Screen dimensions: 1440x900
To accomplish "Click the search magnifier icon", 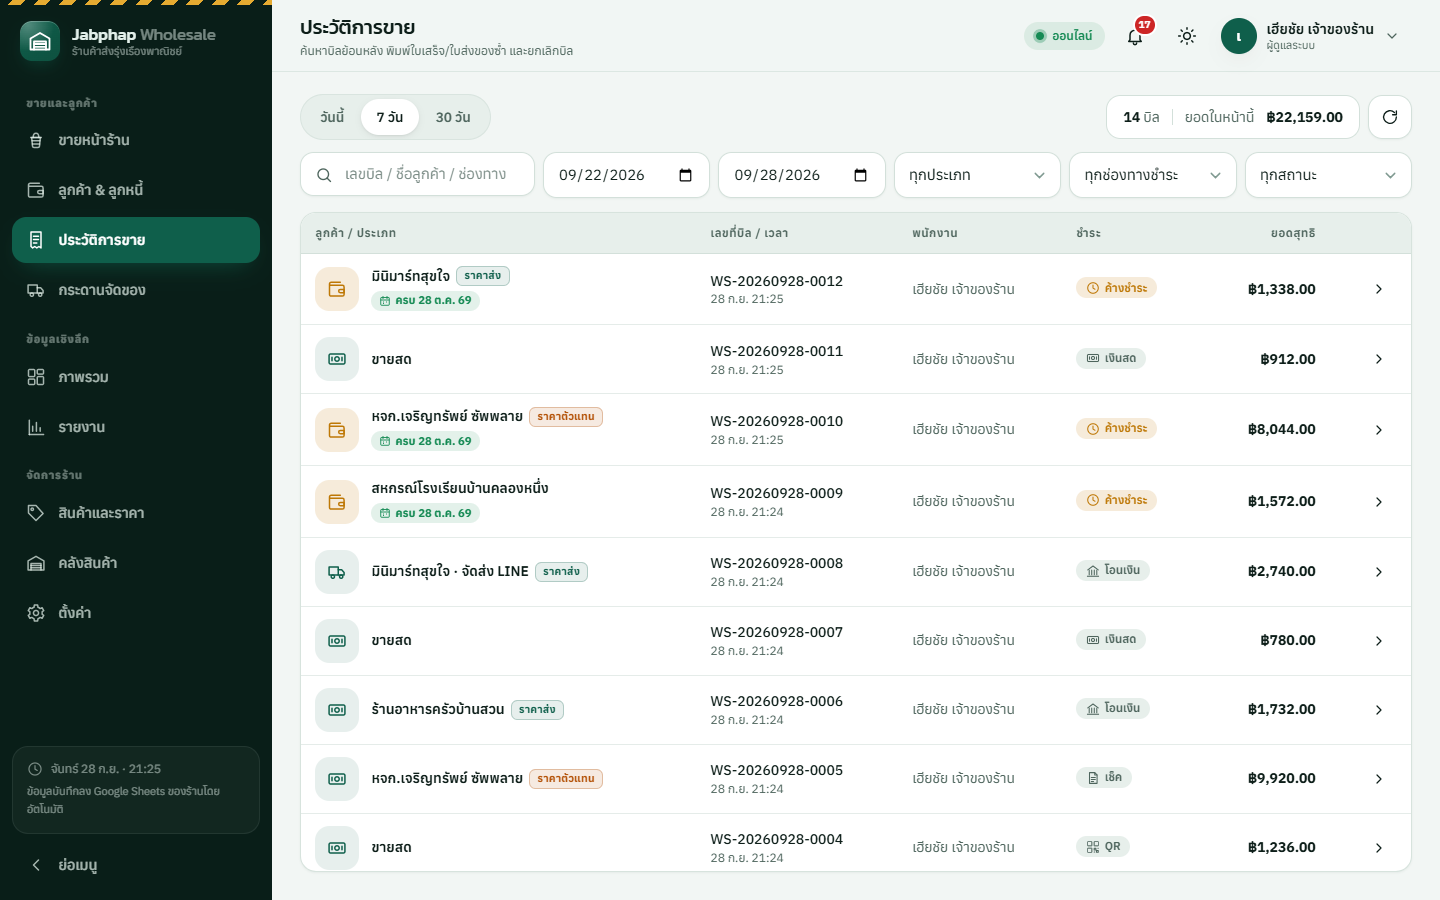I will tap(324, 175).
